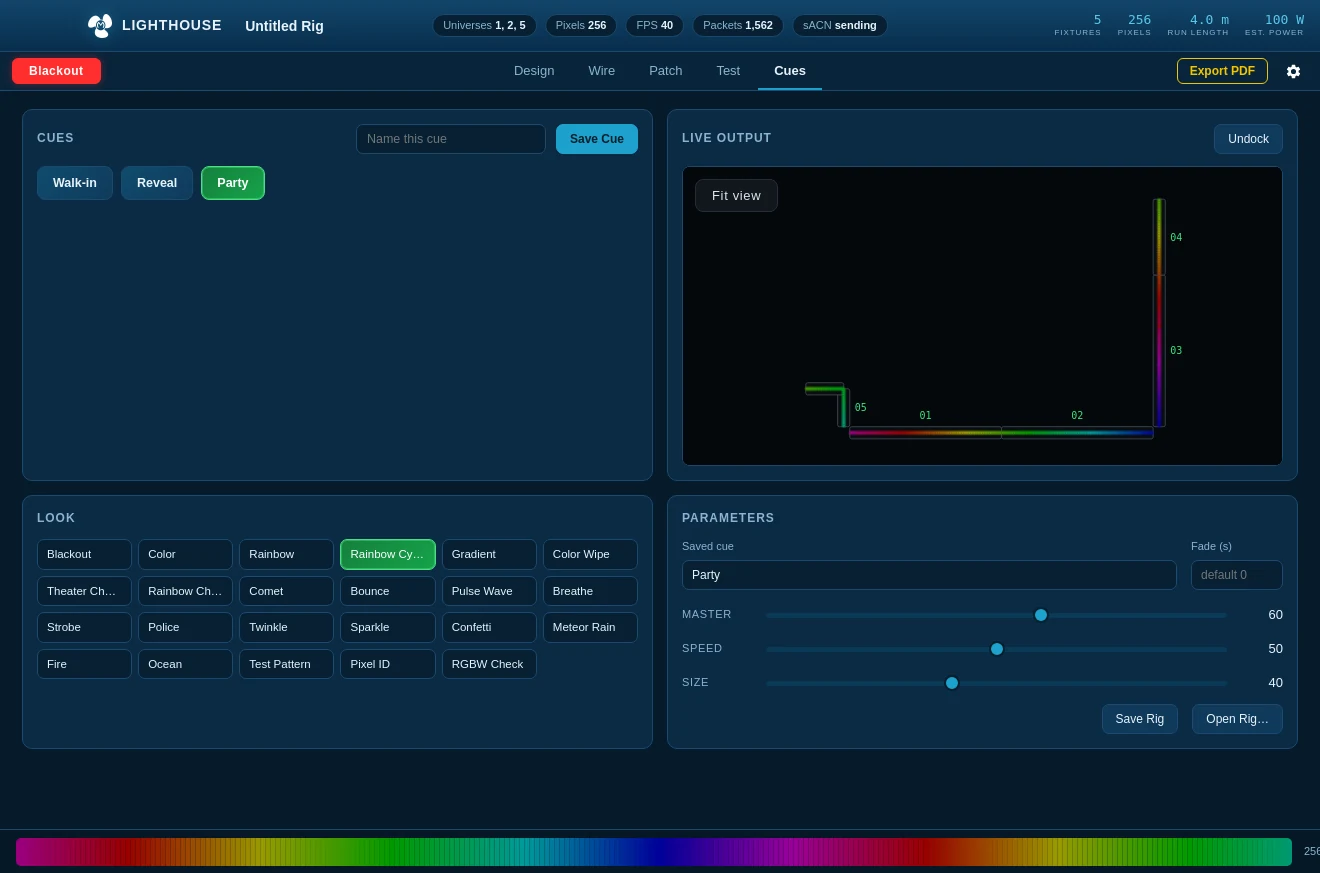Viewport: 1320px width, 873px height.
Task: Open the Cues tab
Action: [790, 71]
